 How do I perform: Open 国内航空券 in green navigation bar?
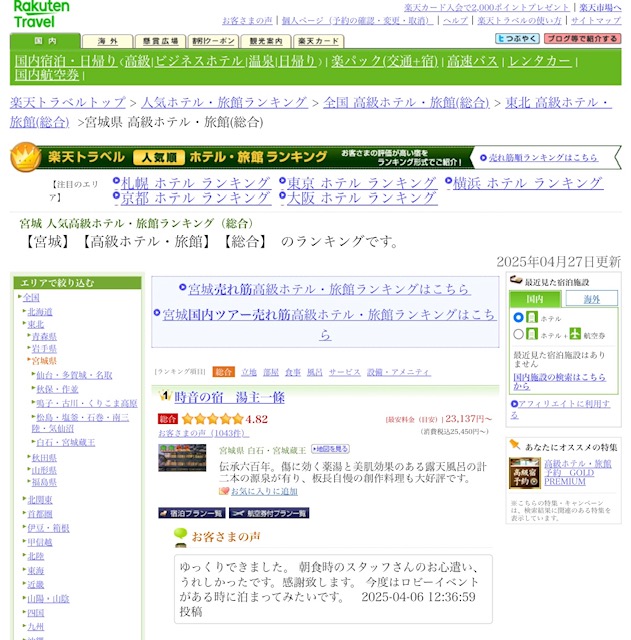pyautogui.click(x=47, y=75)
